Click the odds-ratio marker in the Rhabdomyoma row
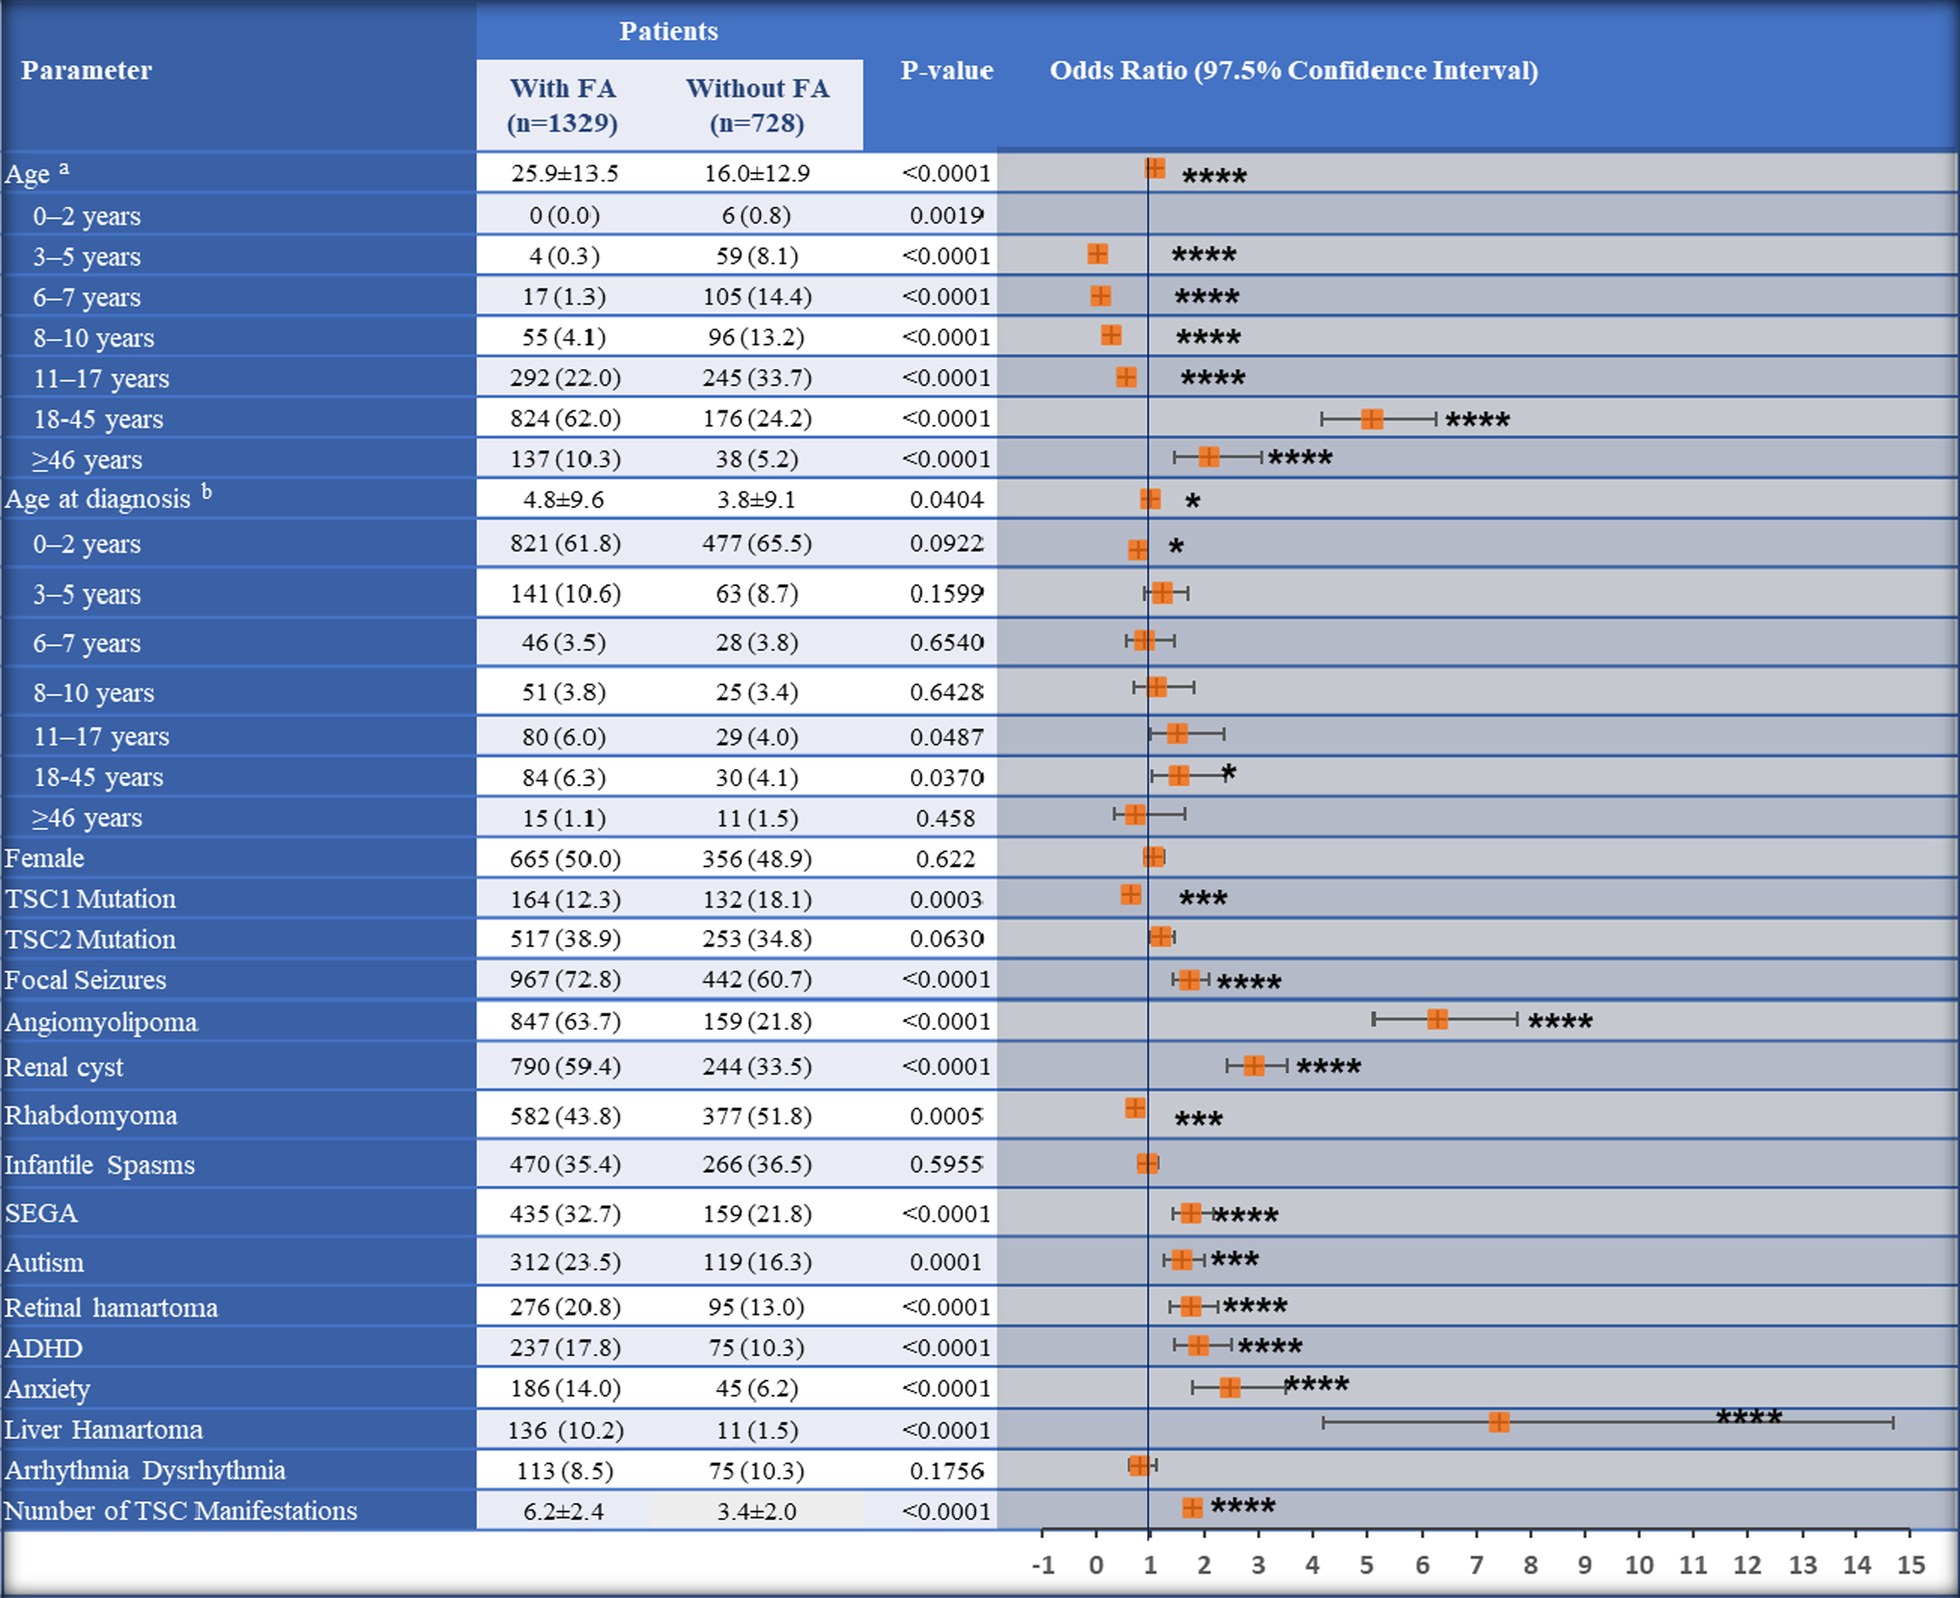The width and height of the screenshot is (1960, 1598). [x=1135, y=1108]
